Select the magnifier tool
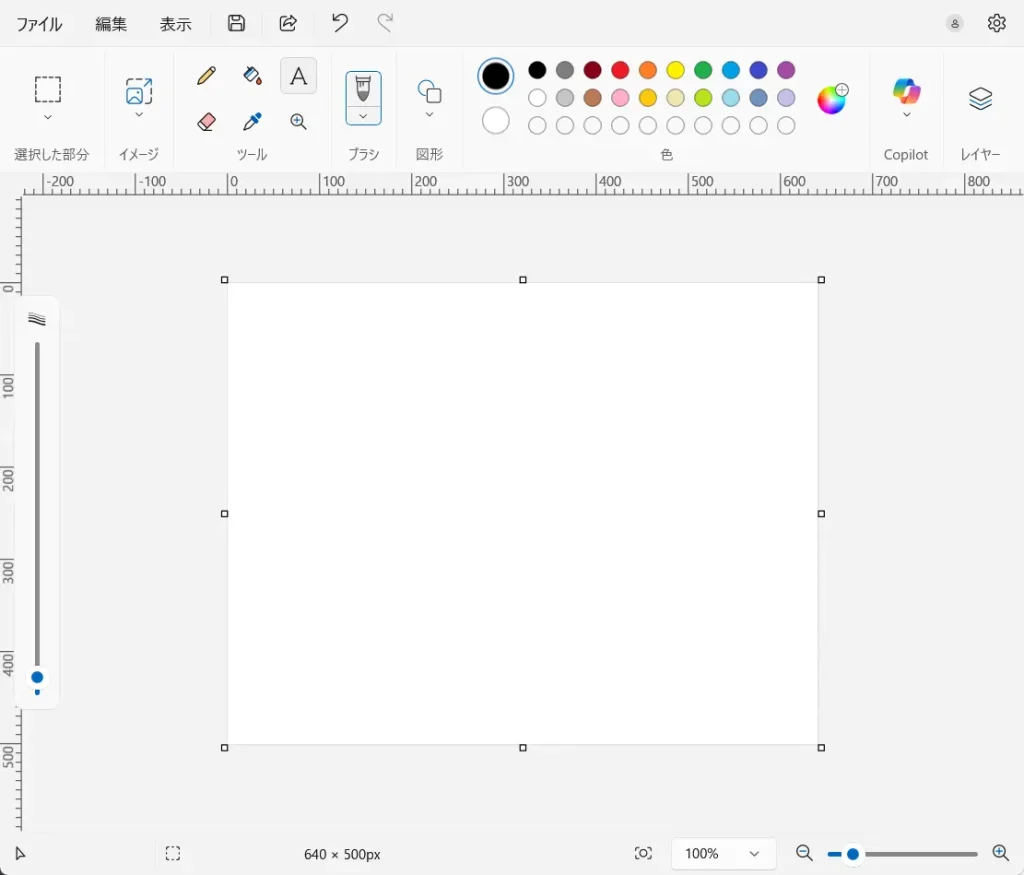1024x875 pixels. pyautogui.click(x=298, y=121)
